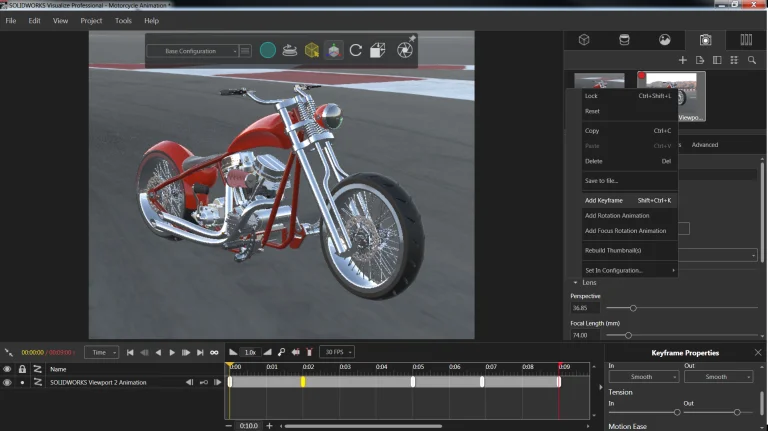Open the 30 FPS dropdown
Viewport: 768px width, 431px height.
pos(336,352)
